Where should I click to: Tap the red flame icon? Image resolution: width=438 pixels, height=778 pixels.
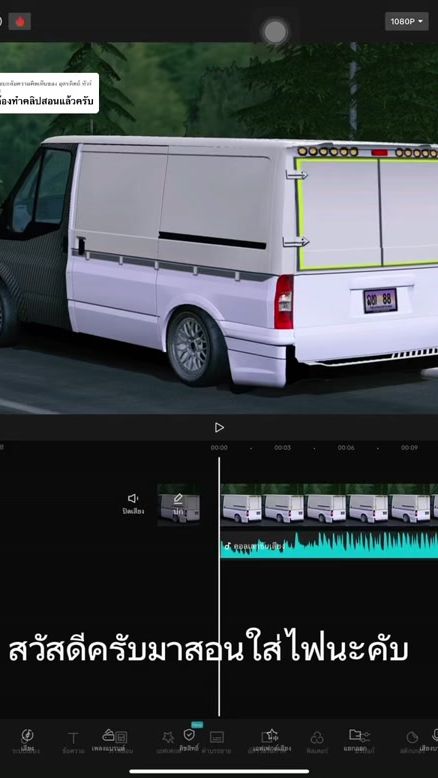pos(20,21)
